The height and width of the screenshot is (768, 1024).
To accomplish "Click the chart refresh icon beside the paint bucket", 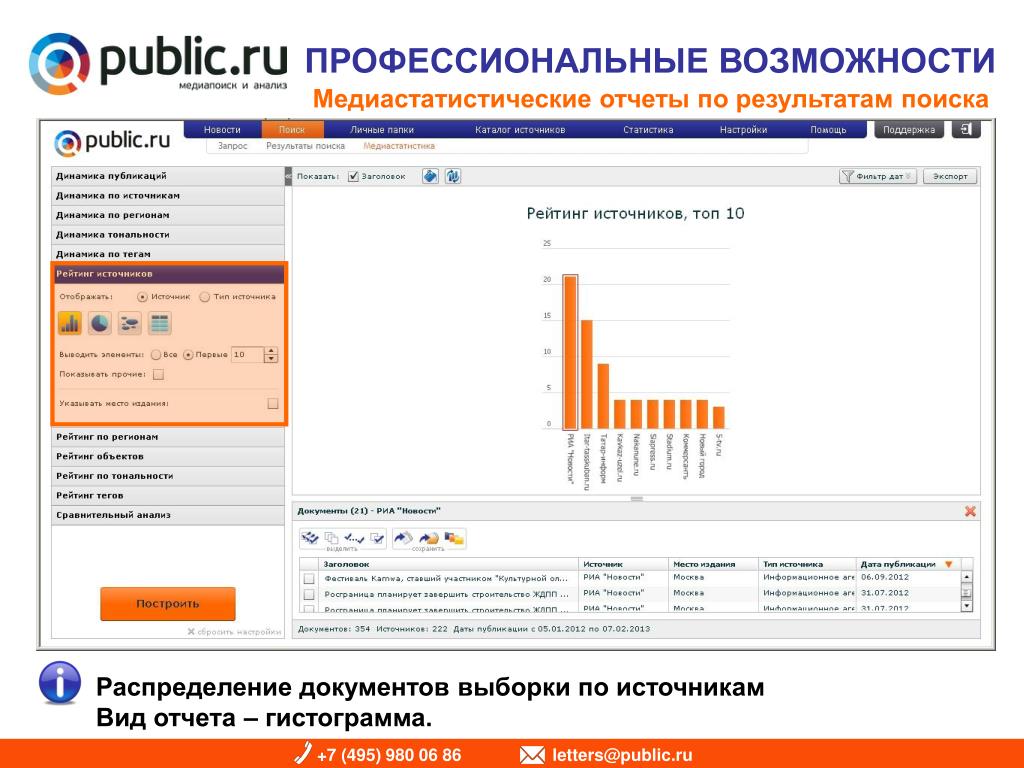I will (x=453, y=176).
